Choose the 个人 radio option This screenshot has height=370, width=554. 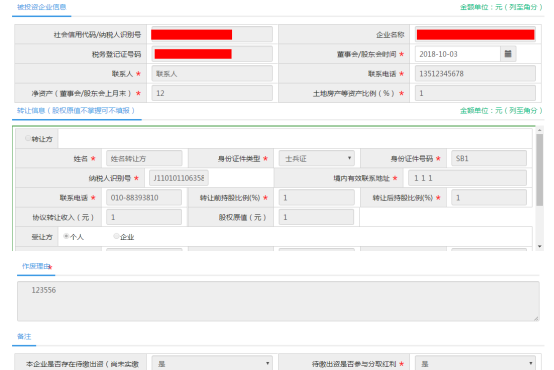click(66, 236)
